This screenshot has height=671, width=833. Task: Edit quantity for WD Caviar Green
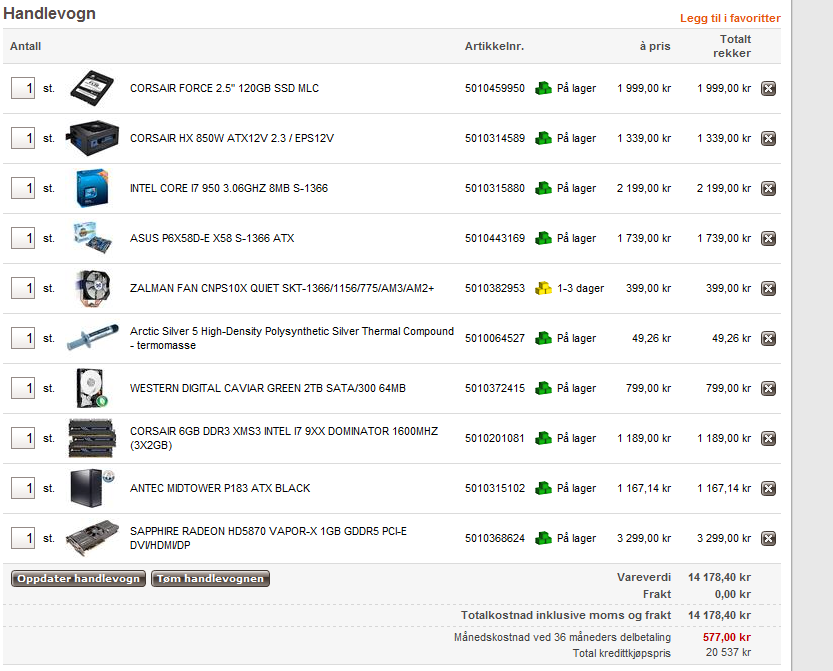tap(23, 388)
